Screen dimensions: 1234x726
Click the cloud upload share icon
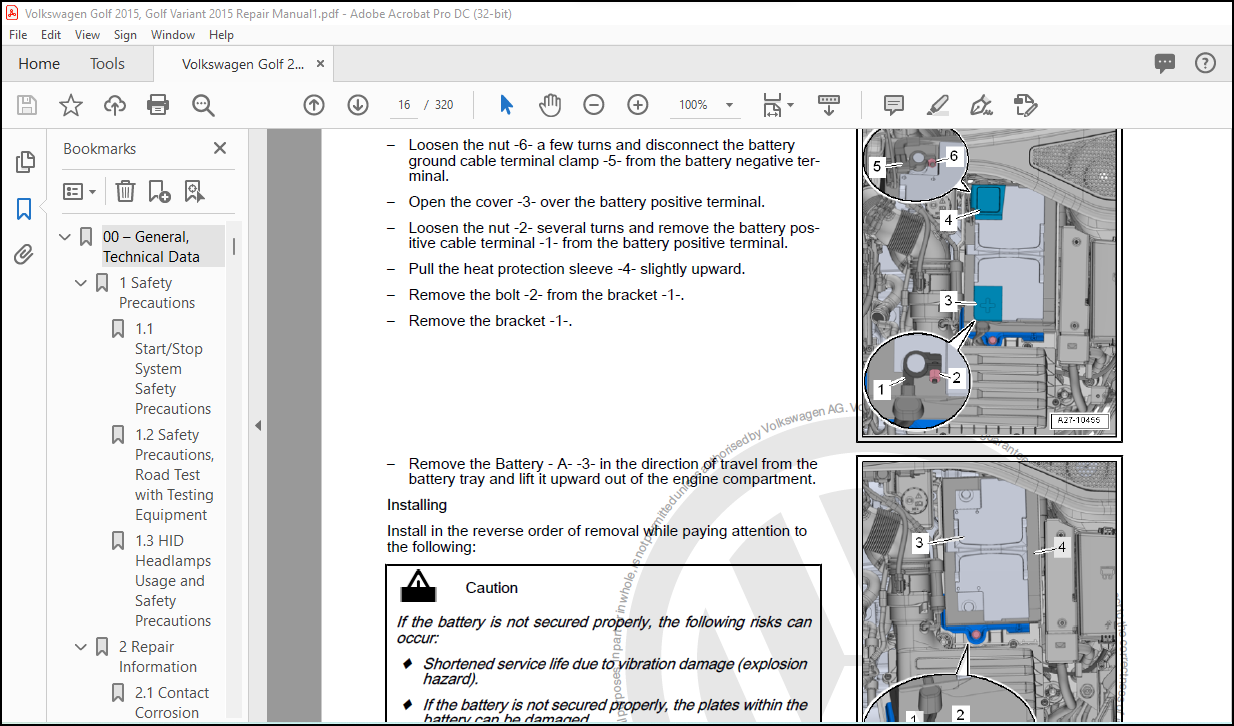[115, 105]
